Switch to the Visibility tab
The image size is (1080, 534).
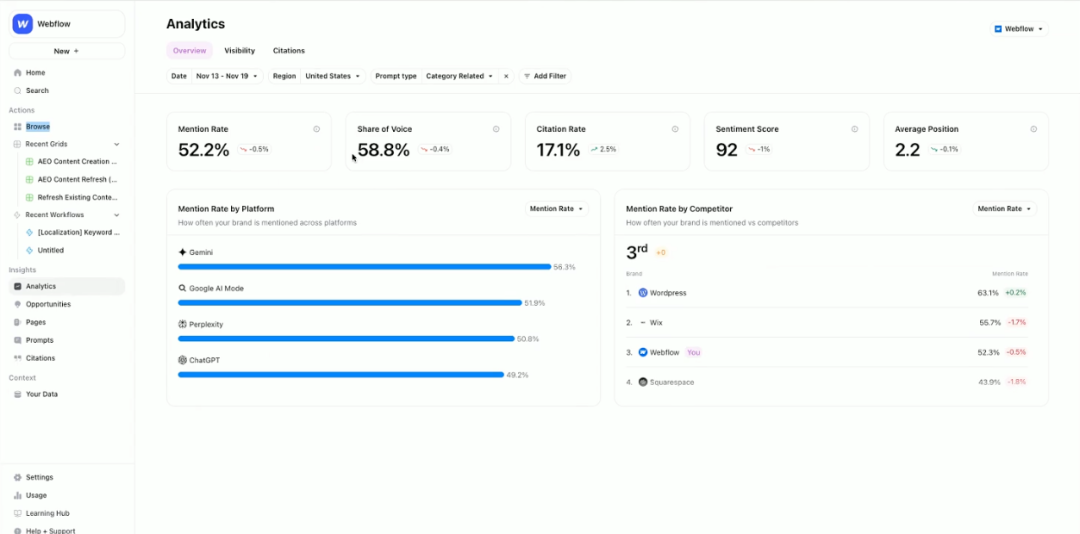click(x=239, y=51)
